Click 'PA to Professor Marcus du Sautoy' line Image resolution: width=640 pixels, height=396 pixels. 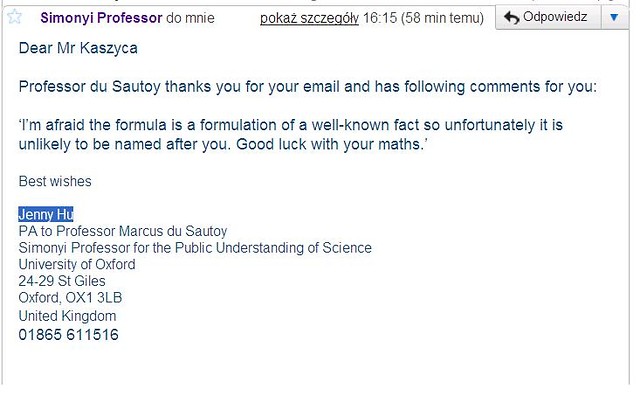tap(123, 231)
